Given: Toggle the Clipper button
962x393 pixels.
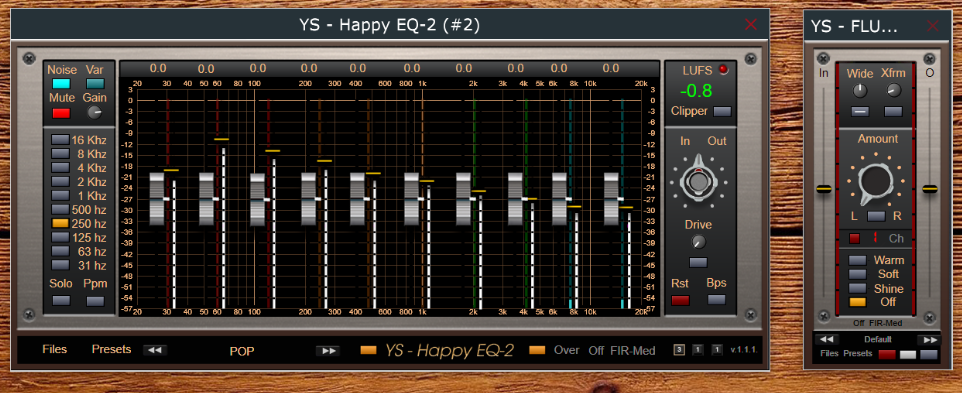Looking at the screenshot, I should tap(722, 112).
